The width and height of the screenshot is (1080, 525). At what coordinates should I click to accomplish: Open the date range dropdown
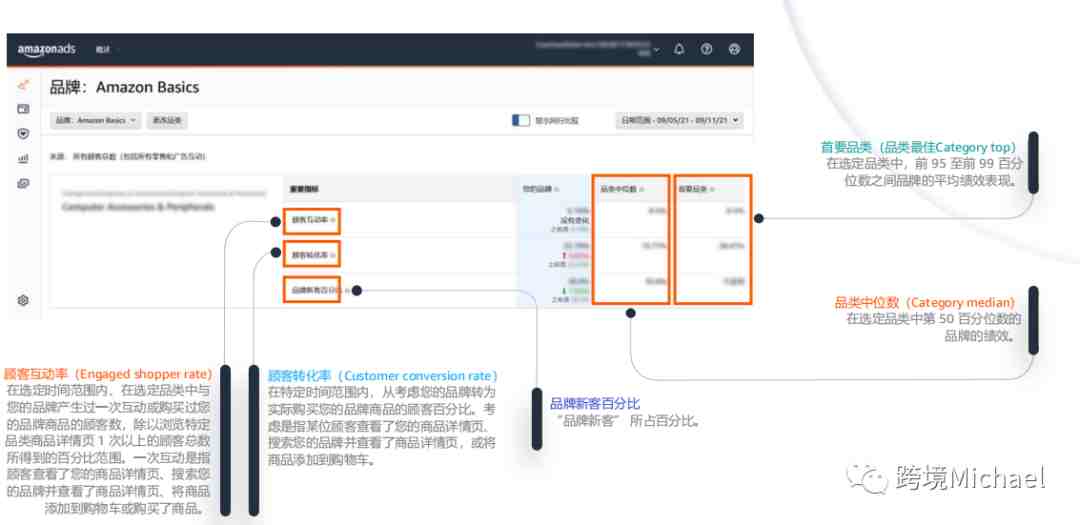click(x=679, y=120)
